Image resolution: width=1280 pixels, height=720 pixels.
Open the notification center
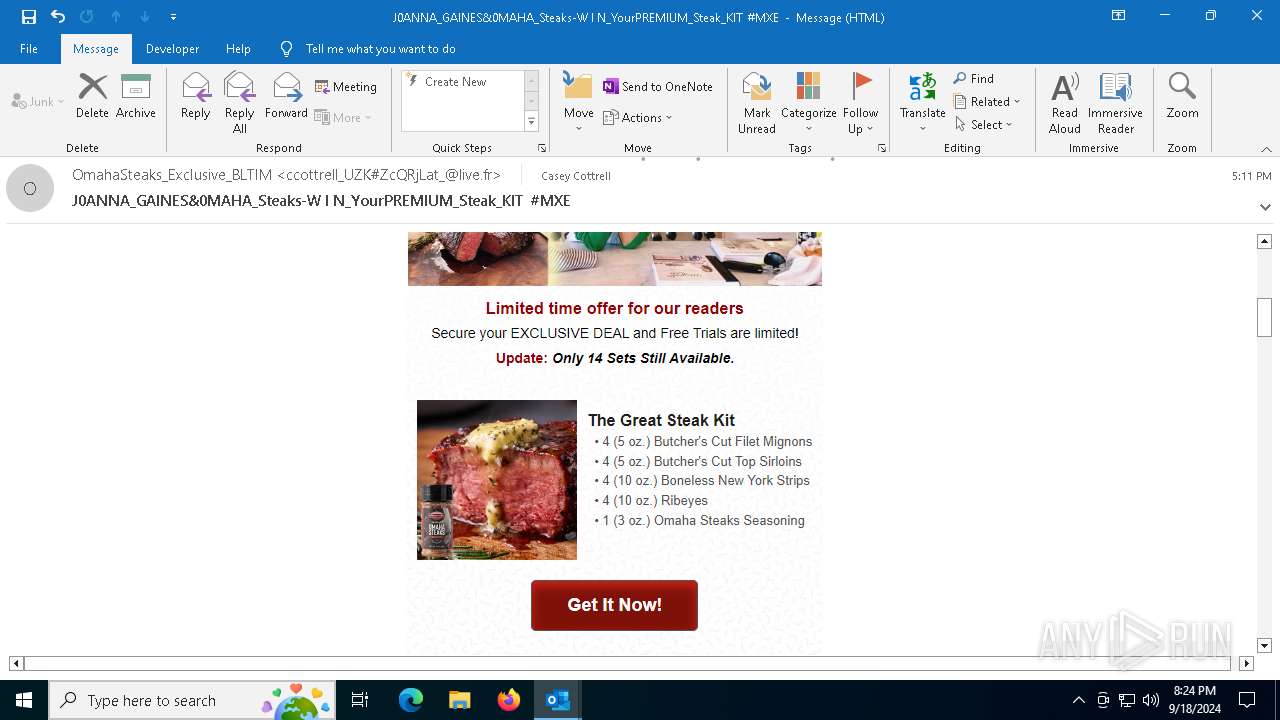1247,700
